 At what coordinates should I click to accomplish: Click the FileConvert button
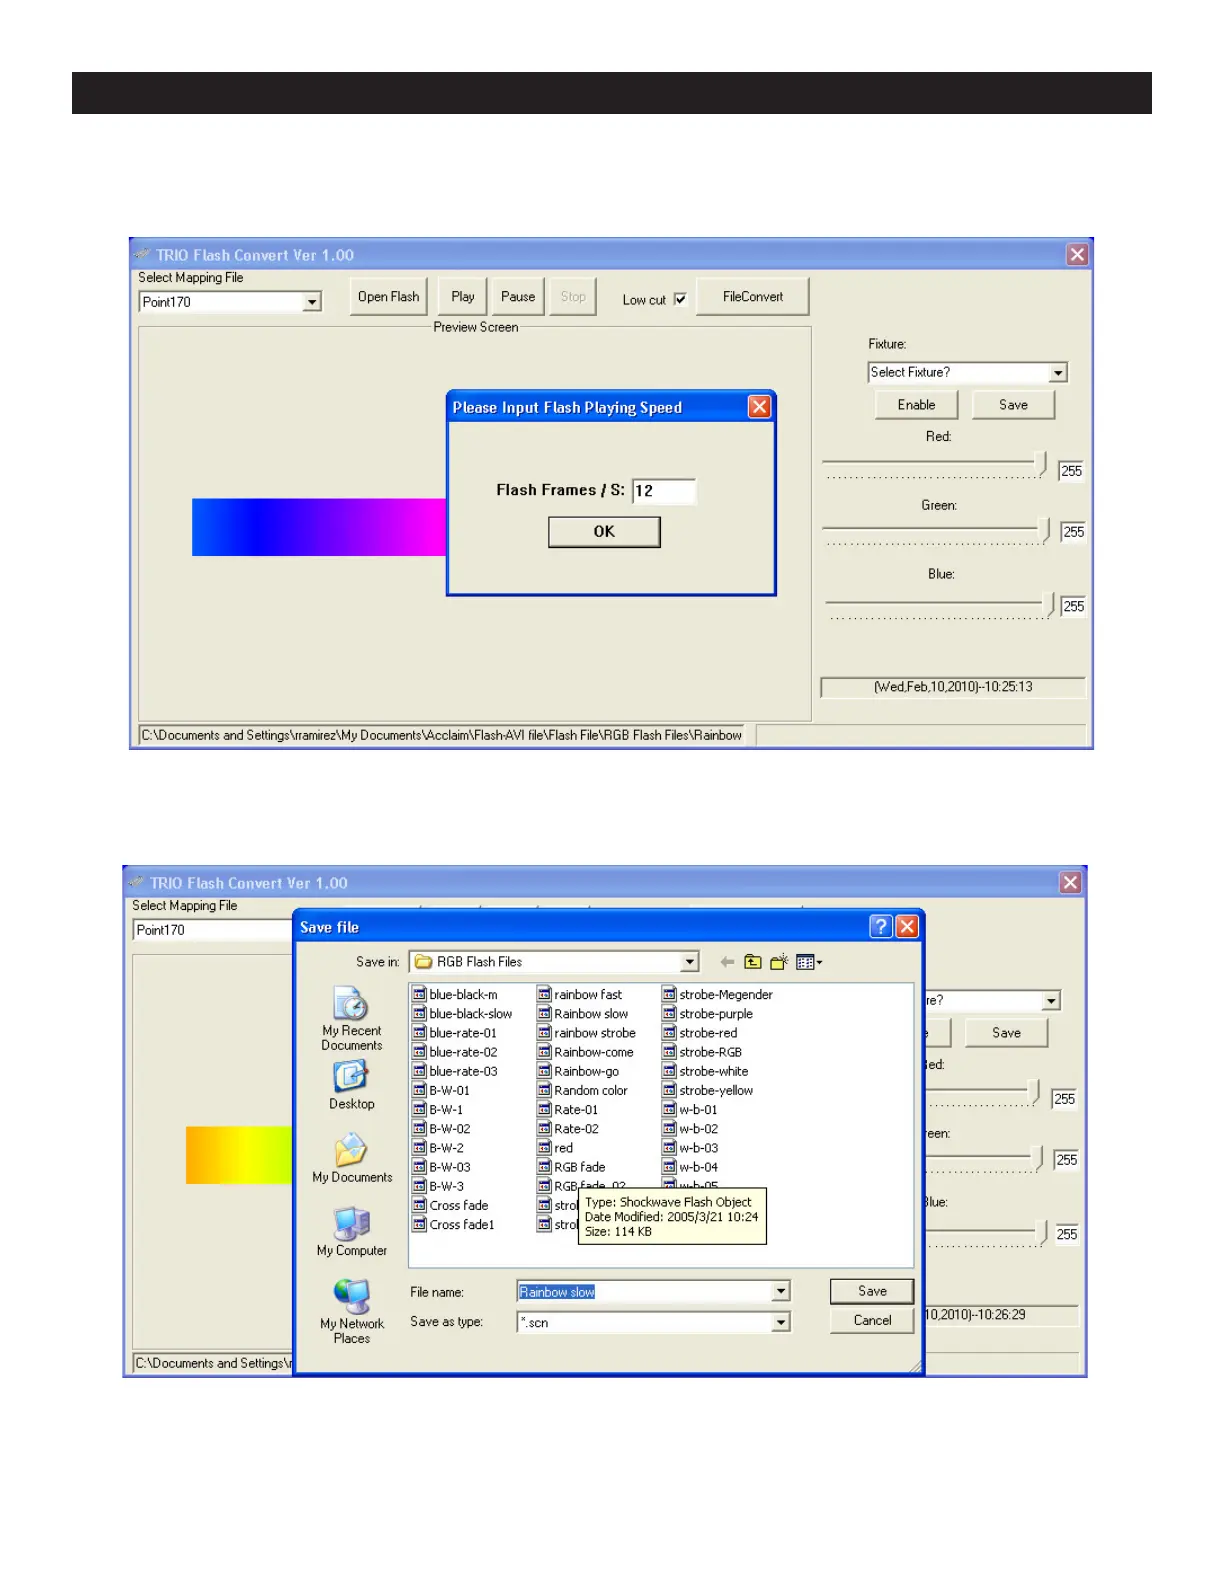[x=752, y=297]
